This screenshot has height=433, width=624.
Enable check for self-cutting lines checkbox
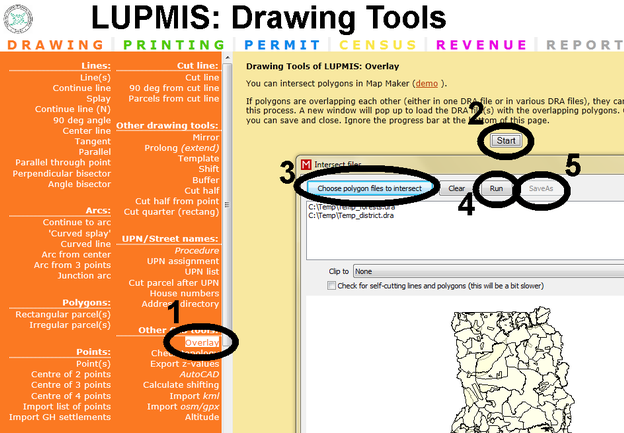[331, 286]
